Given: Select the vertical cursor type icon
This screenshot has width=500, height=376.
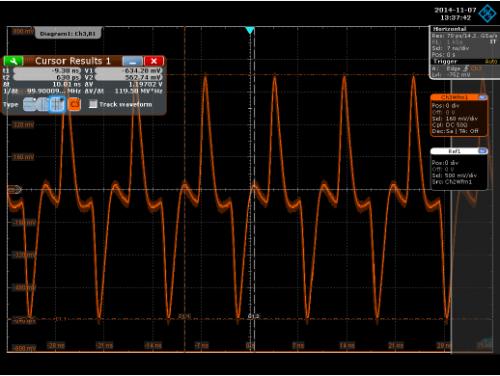Looking at the screenshot, I should click(43, 104).
